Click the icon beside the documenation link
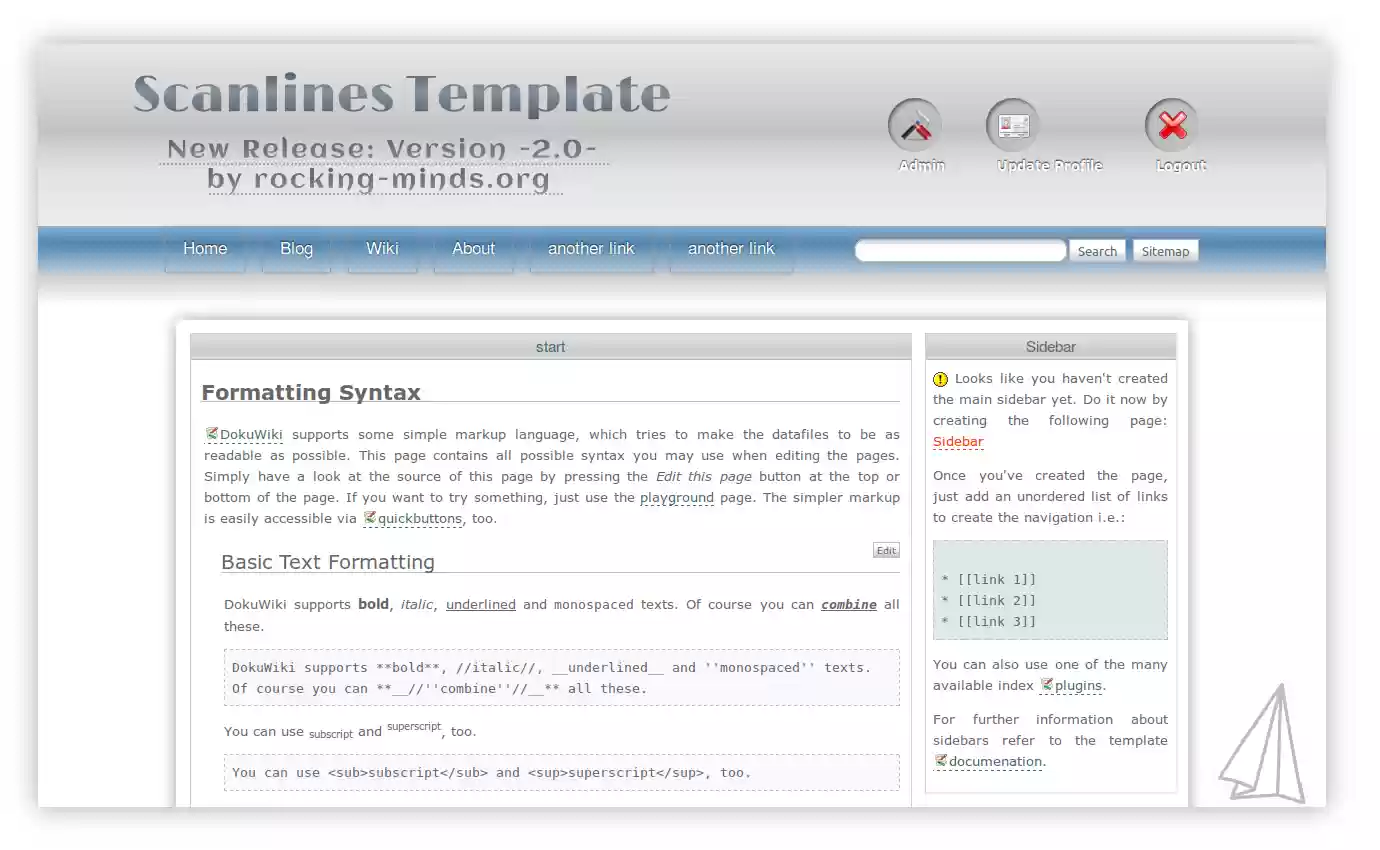Viewport: 1380px width, 850px height. click(x=940, y=761)
